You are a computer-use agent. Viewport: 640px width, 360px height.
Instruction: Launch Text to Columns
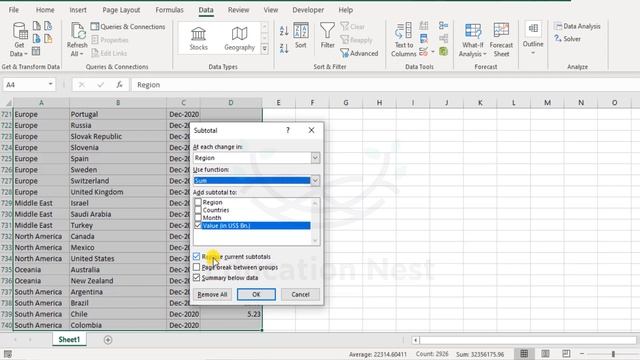tap(404, 40)
